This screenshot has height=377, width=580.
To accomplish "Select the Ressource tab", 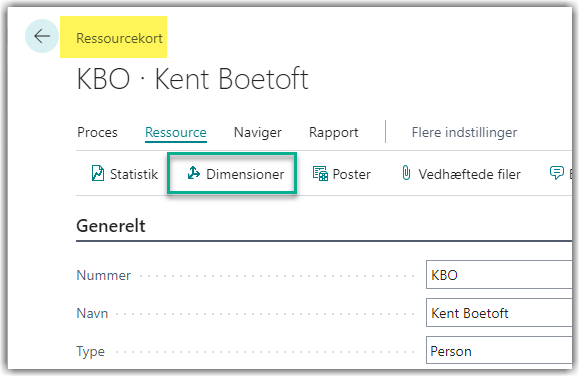I will (176, 132).
